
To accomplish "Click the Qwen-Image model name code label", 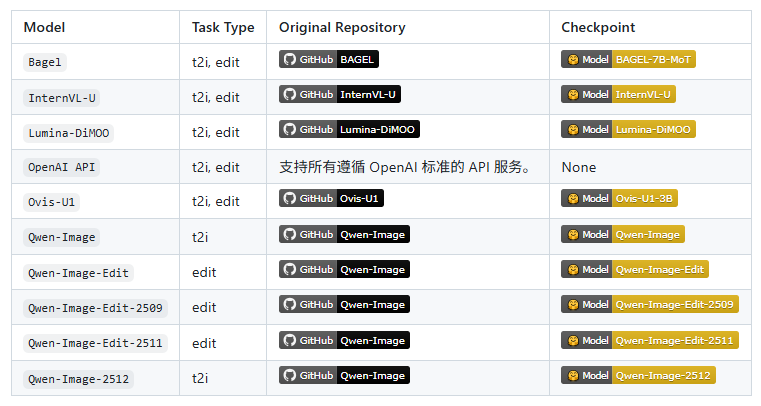I will pos(62,237).
